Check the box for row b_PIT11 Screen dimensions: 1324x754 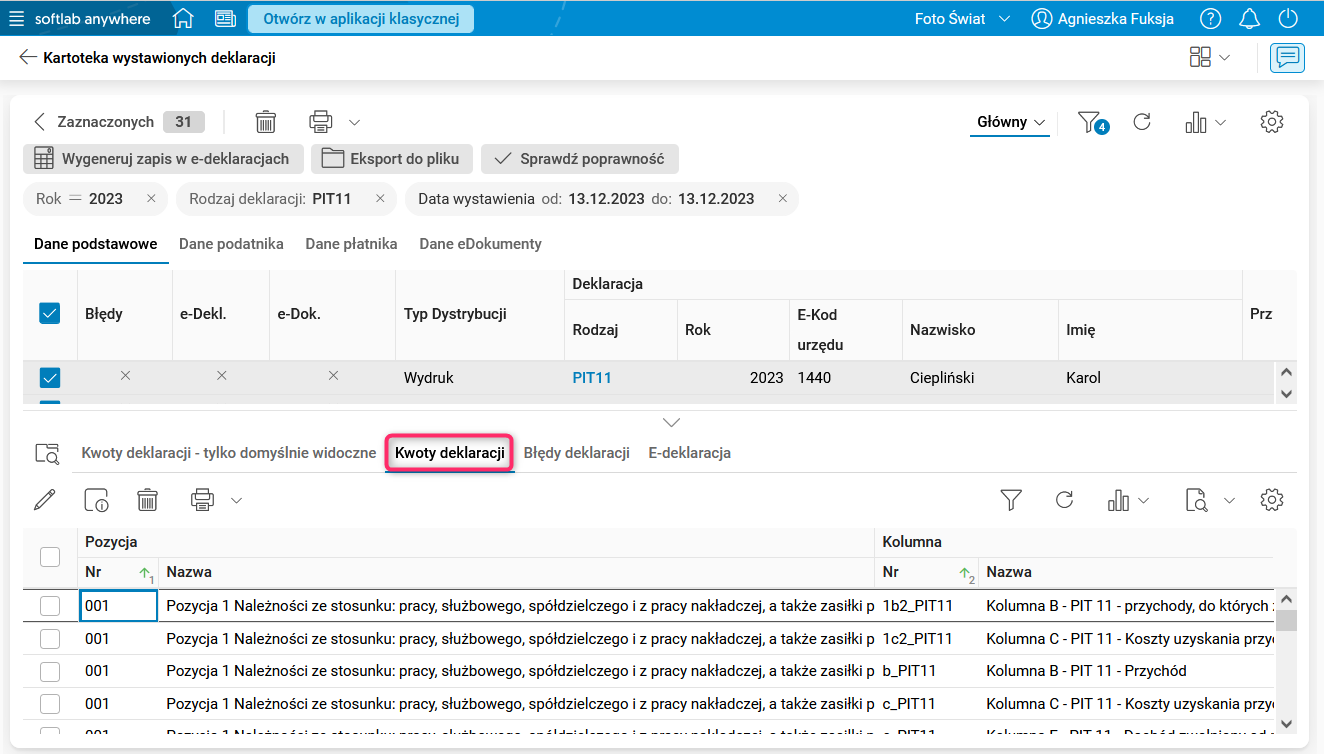49,671
